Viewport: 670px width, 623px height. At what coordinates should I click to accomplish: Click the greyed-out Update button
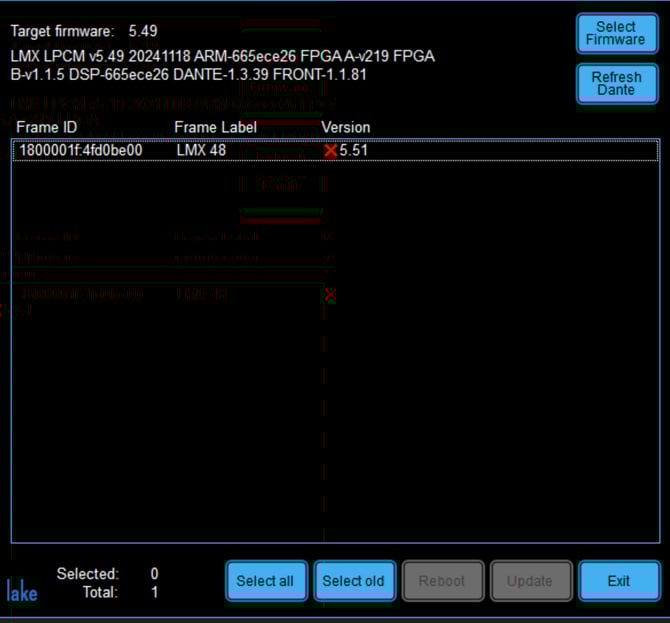(x=531, y=581)
